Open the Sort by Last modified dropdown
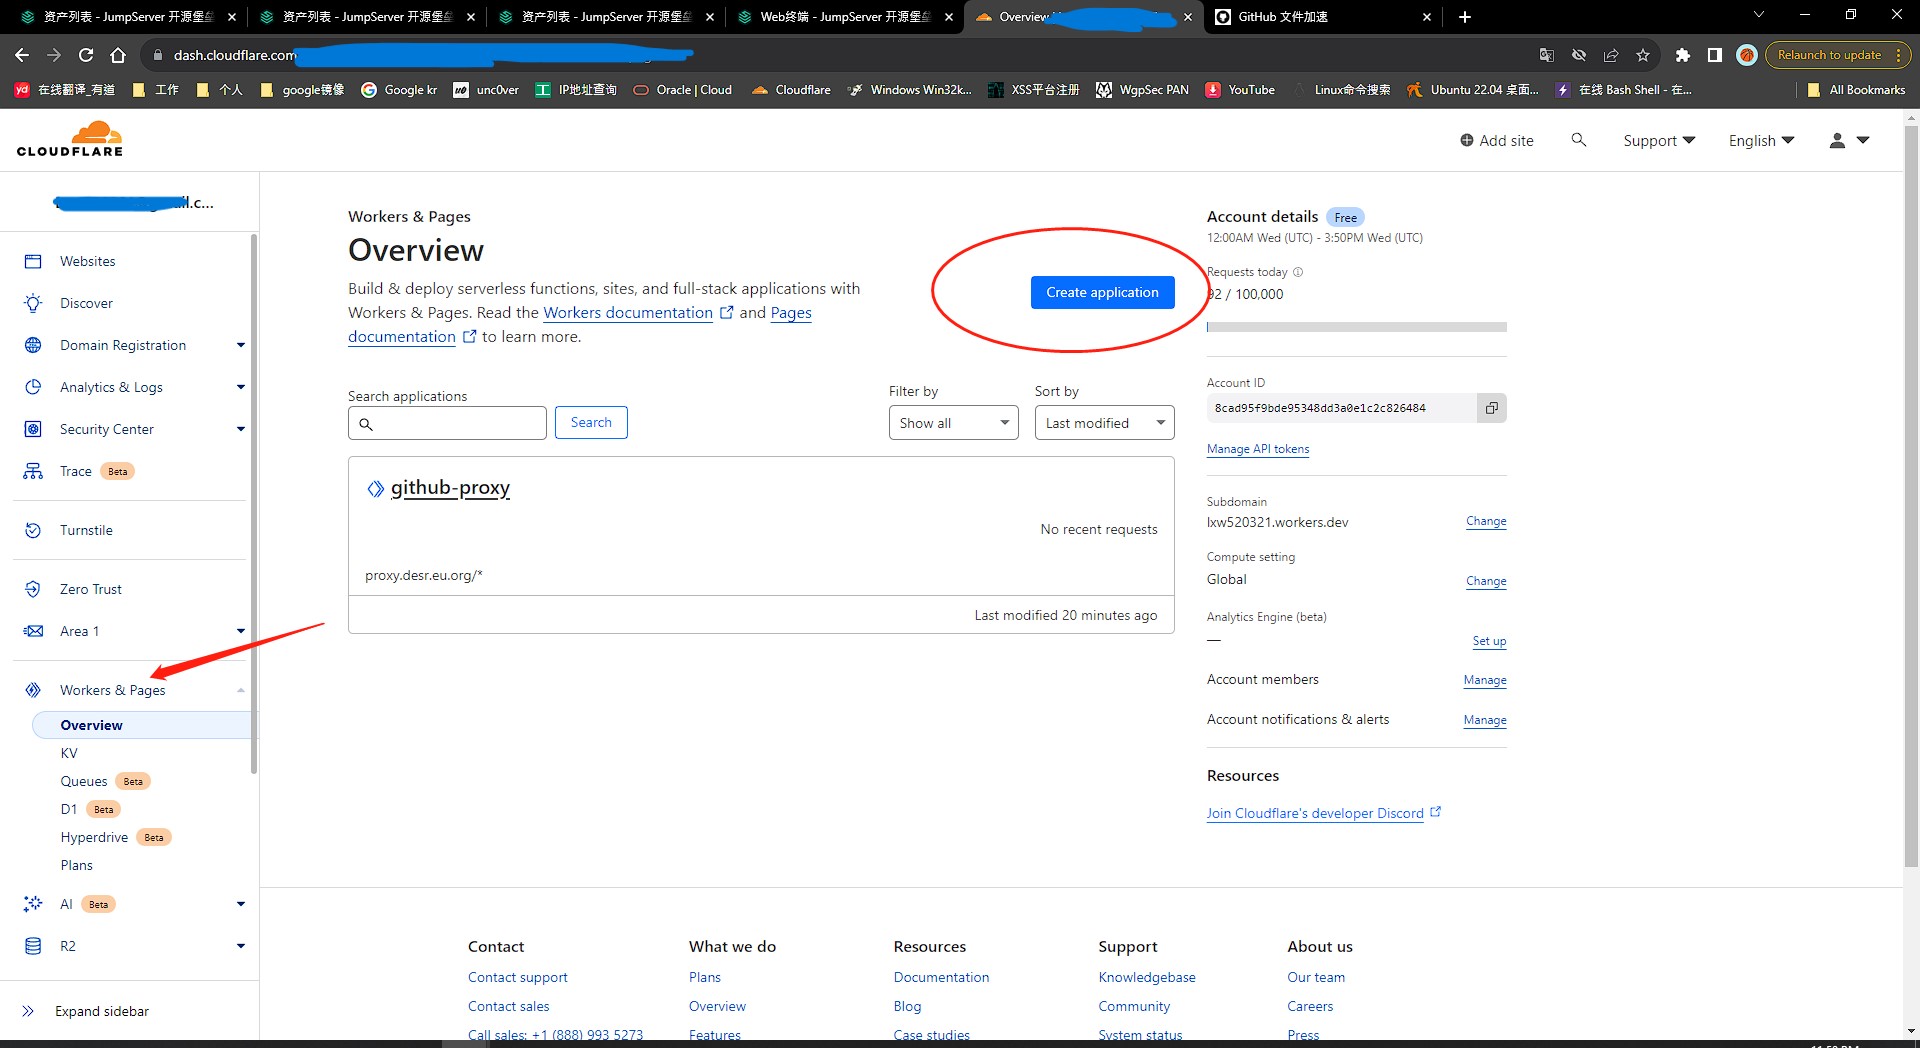This screenshot has width=1920, height=1048. coord(1104,423)
